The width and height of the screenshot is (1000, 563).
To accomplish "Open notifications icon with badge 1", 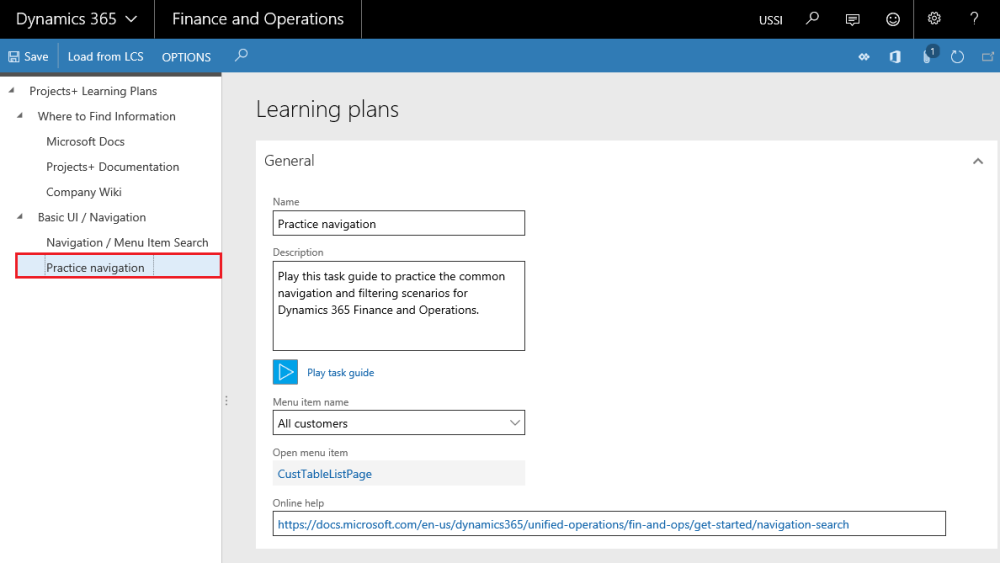I will click(929, 55).
